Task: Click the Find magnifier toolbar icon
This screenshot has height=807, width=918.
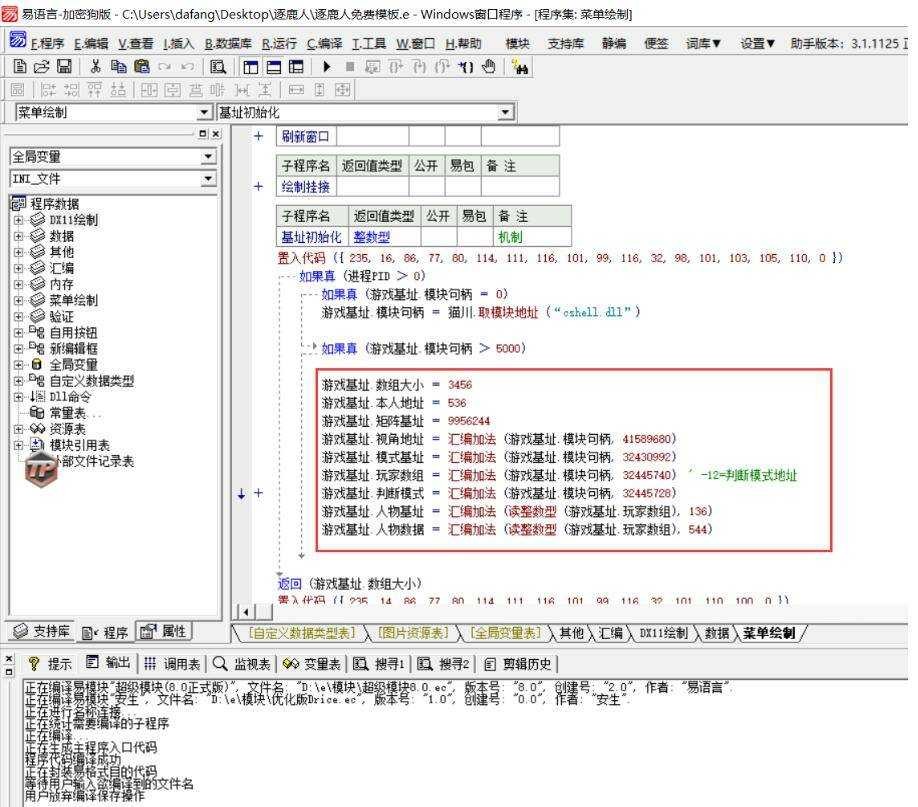Action: (218, 67)
